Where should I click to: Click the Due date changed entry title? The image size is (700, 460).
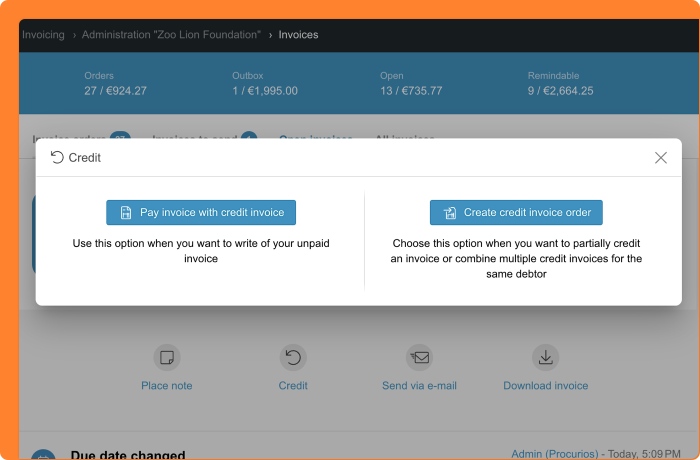[x=128, y=455]
